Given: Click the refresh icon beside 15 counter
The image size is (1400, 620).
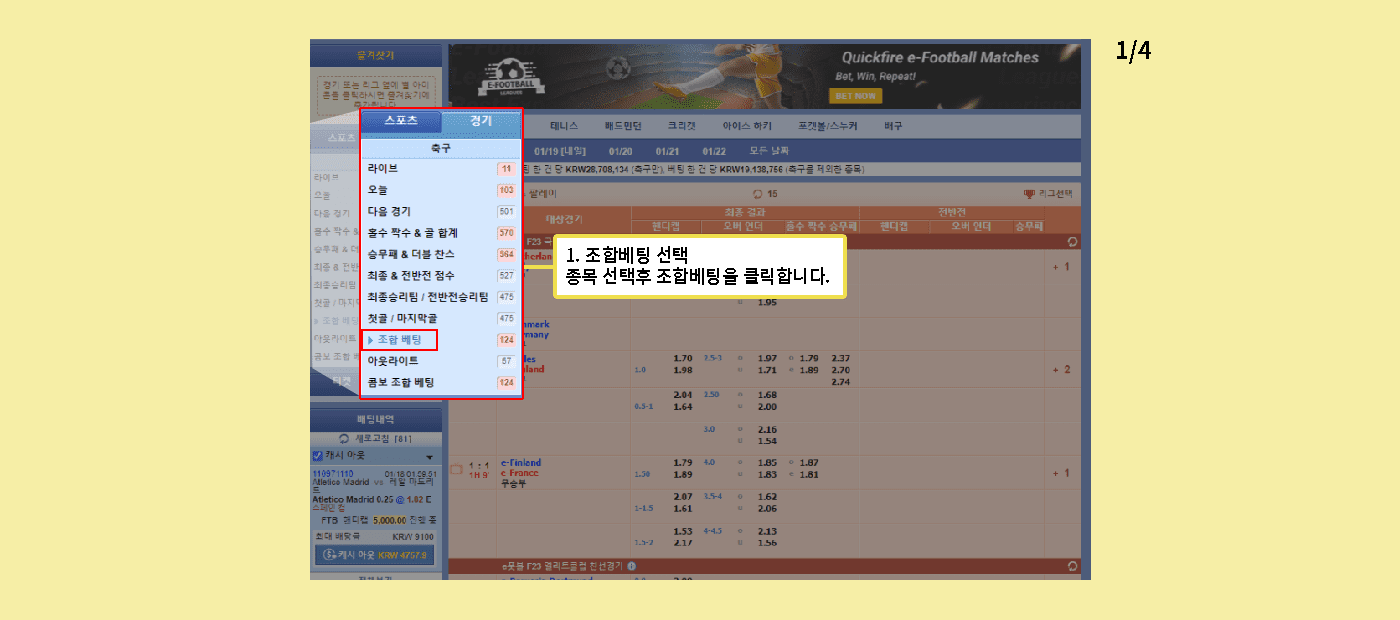Looking at the screenshot, I should coord(757,194).
